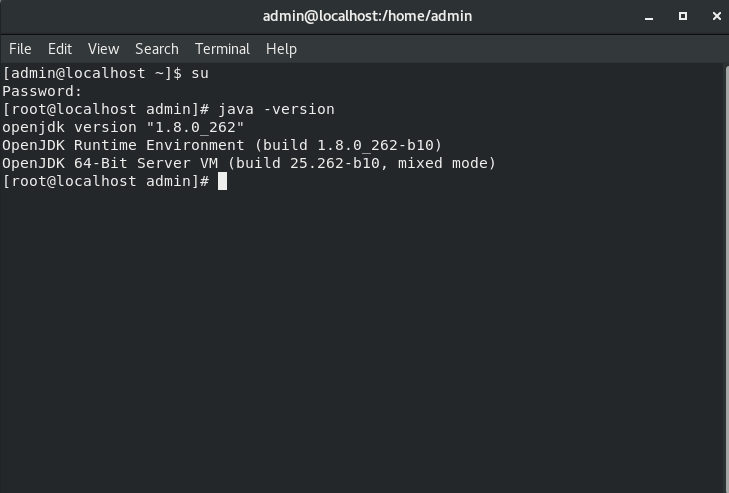Maximize the terminal window
Image resolution: width=729 pixels, height=493 pixels.
click(683, 16)
